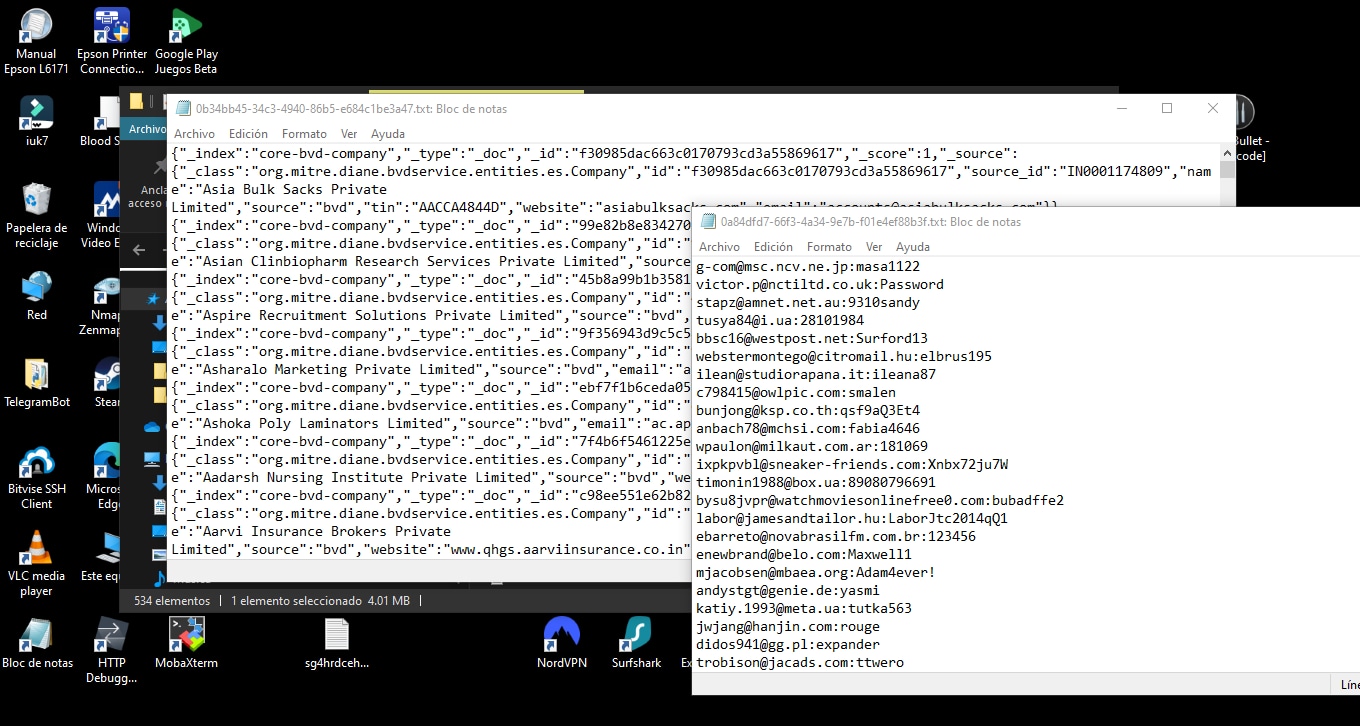Launch the Bloc de notas desktop shortcut

37,643
